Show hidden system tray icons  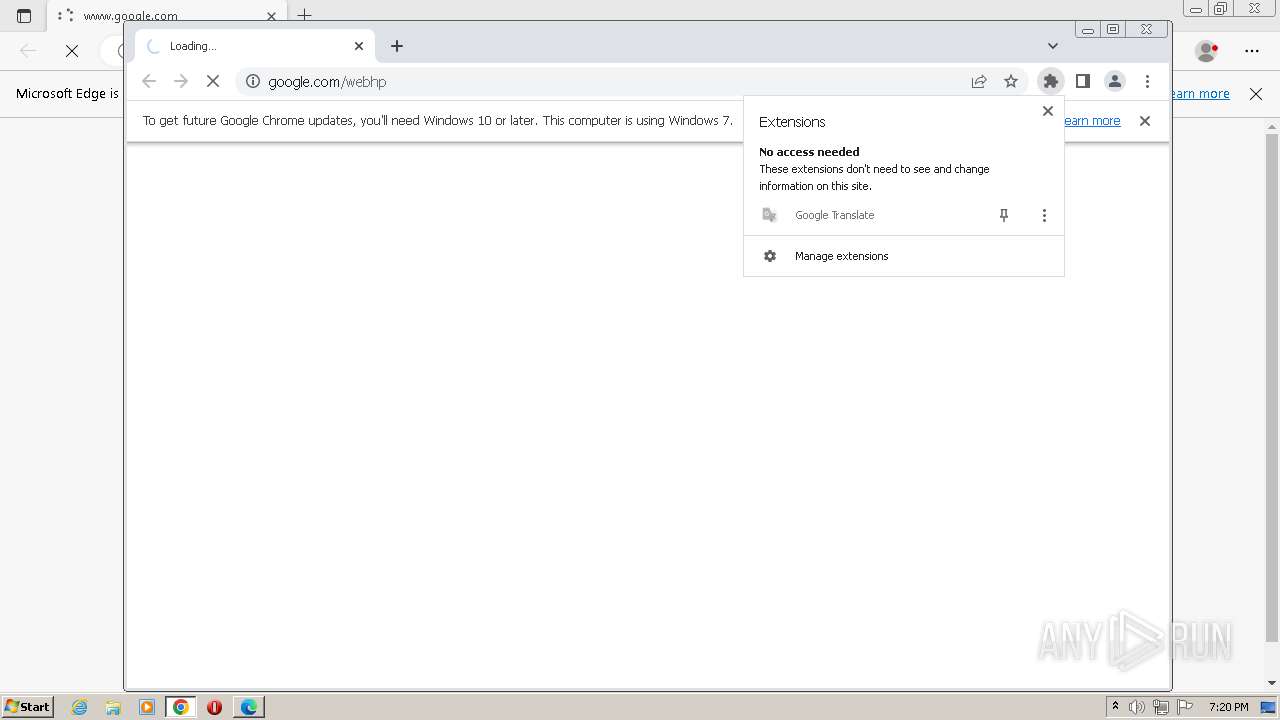[1115, 707]
